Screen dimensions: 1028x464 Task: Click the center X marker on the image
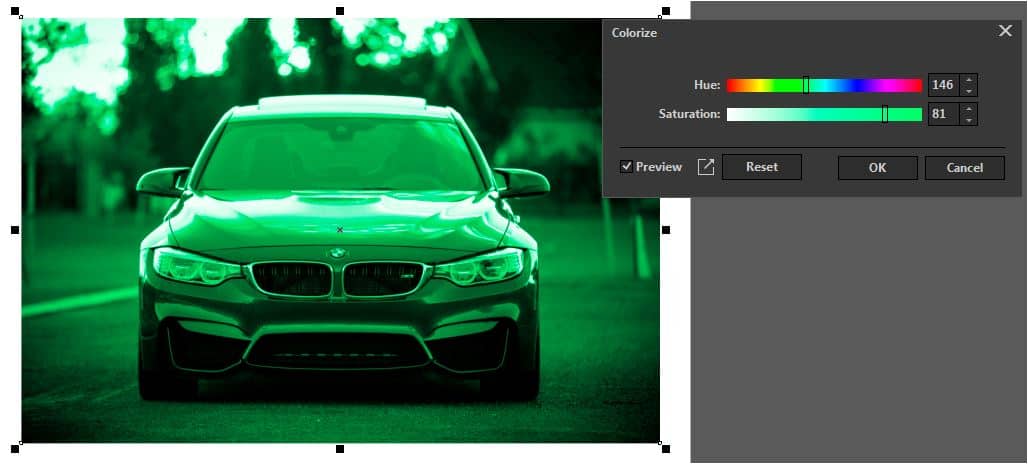tap(340, 230)
